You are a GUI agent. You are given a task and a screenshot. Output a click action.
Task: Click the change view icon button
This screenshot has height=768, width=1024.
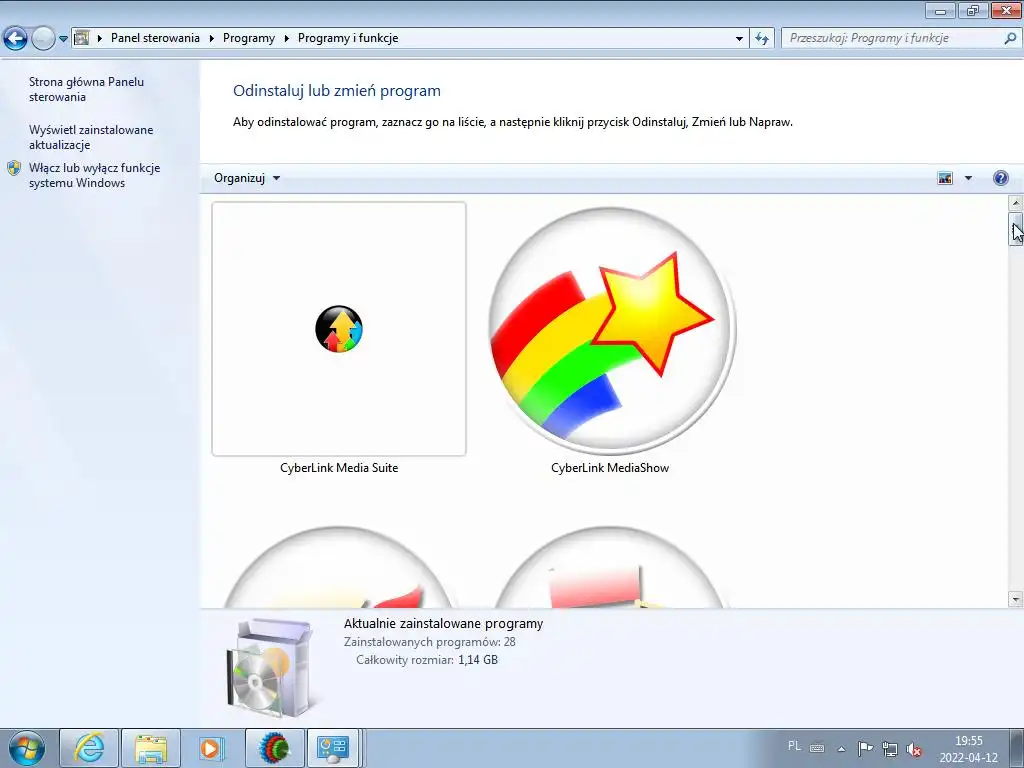(945, 178)
